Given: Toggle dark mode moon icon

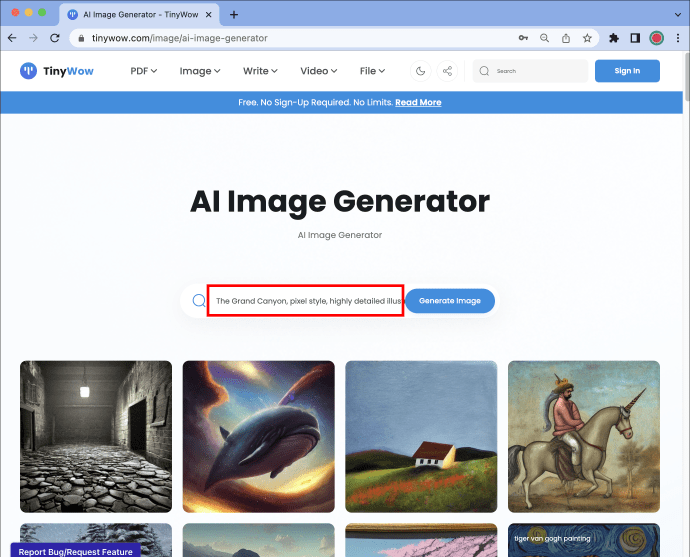Looking at the screenshot, I should tap(420, 71).
